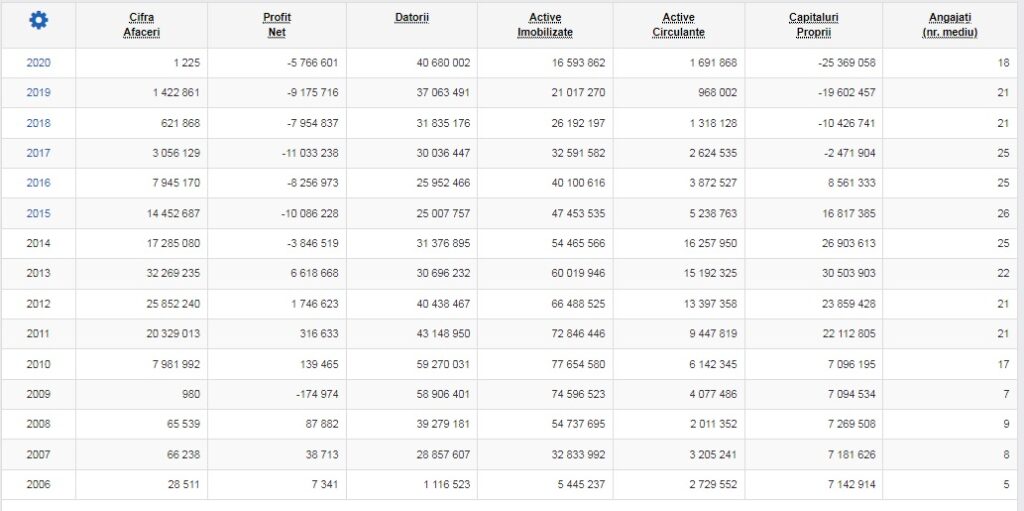
Task: Click the Active Circulante column header
Action: [679, 25]
